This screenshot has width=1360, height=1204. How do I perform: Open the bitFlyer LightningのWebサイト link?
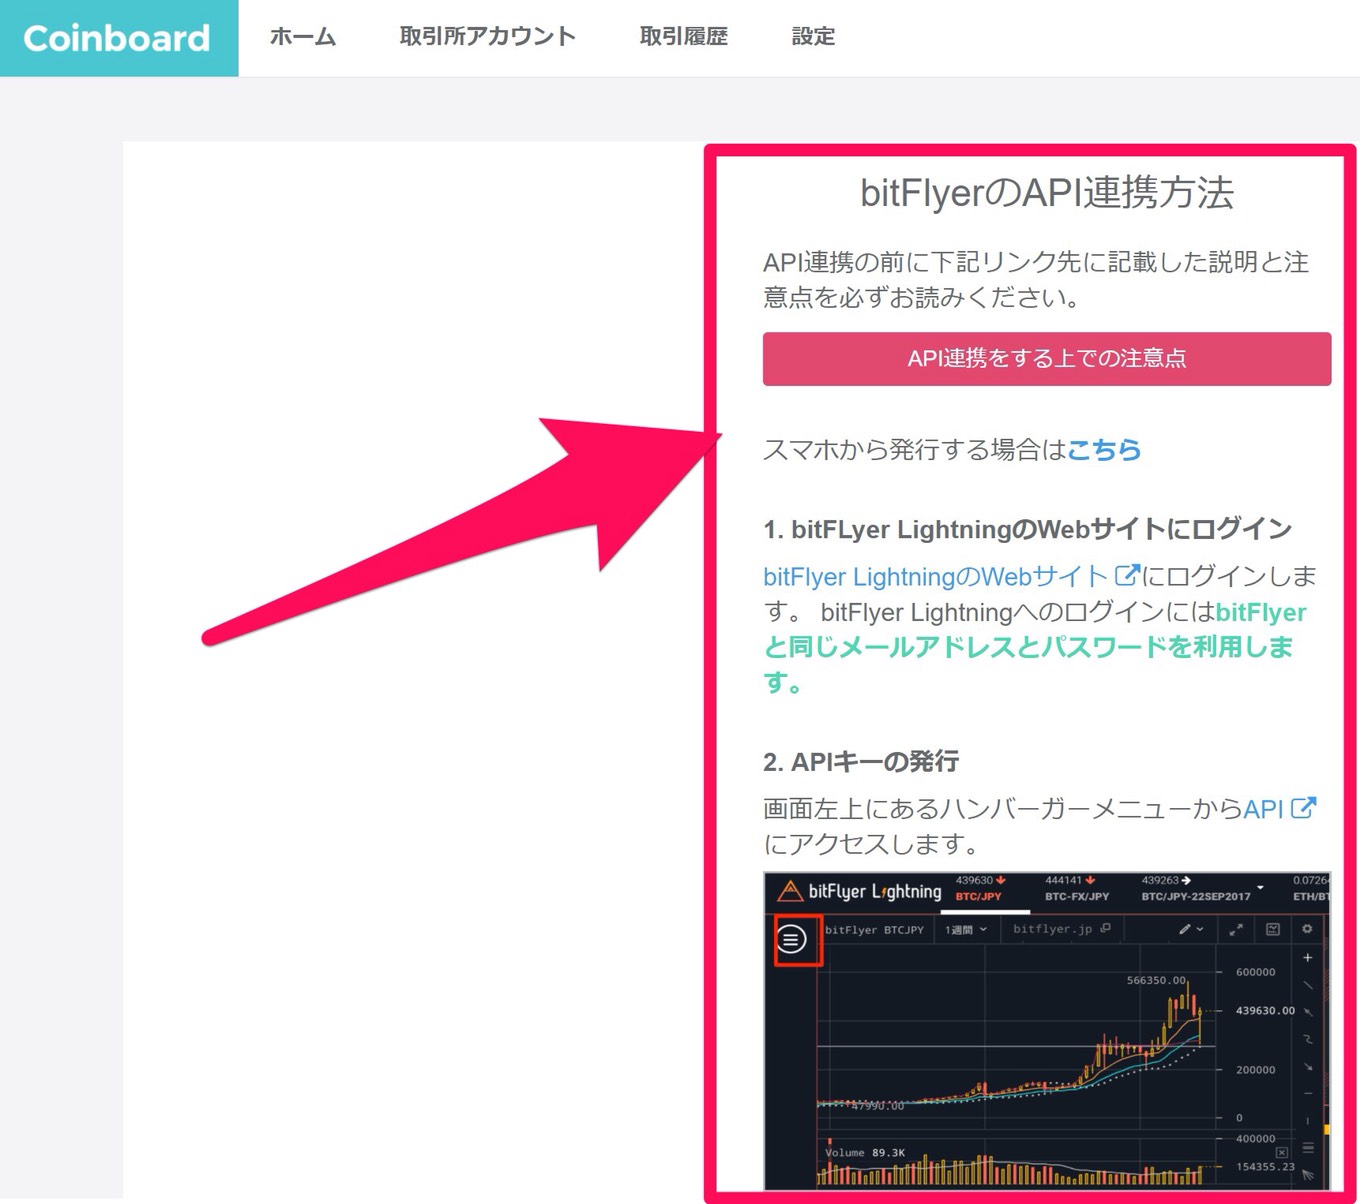pyautogui.click(x=935, y=577)
